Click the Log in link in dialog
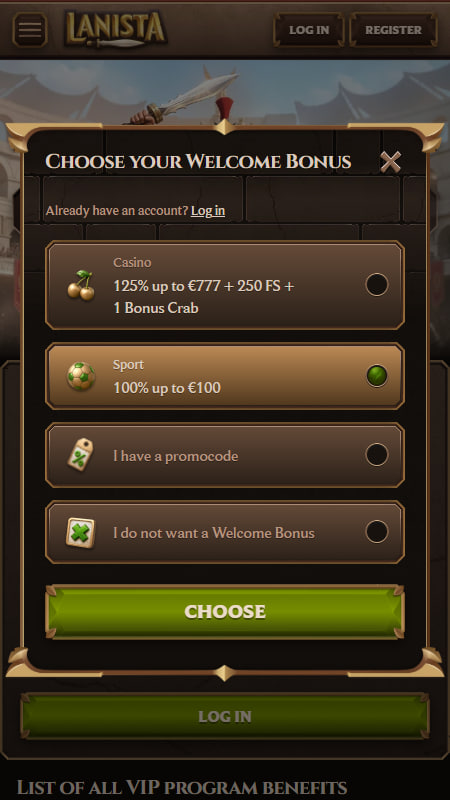The image size is (450, 800). [x=208, y=211]
